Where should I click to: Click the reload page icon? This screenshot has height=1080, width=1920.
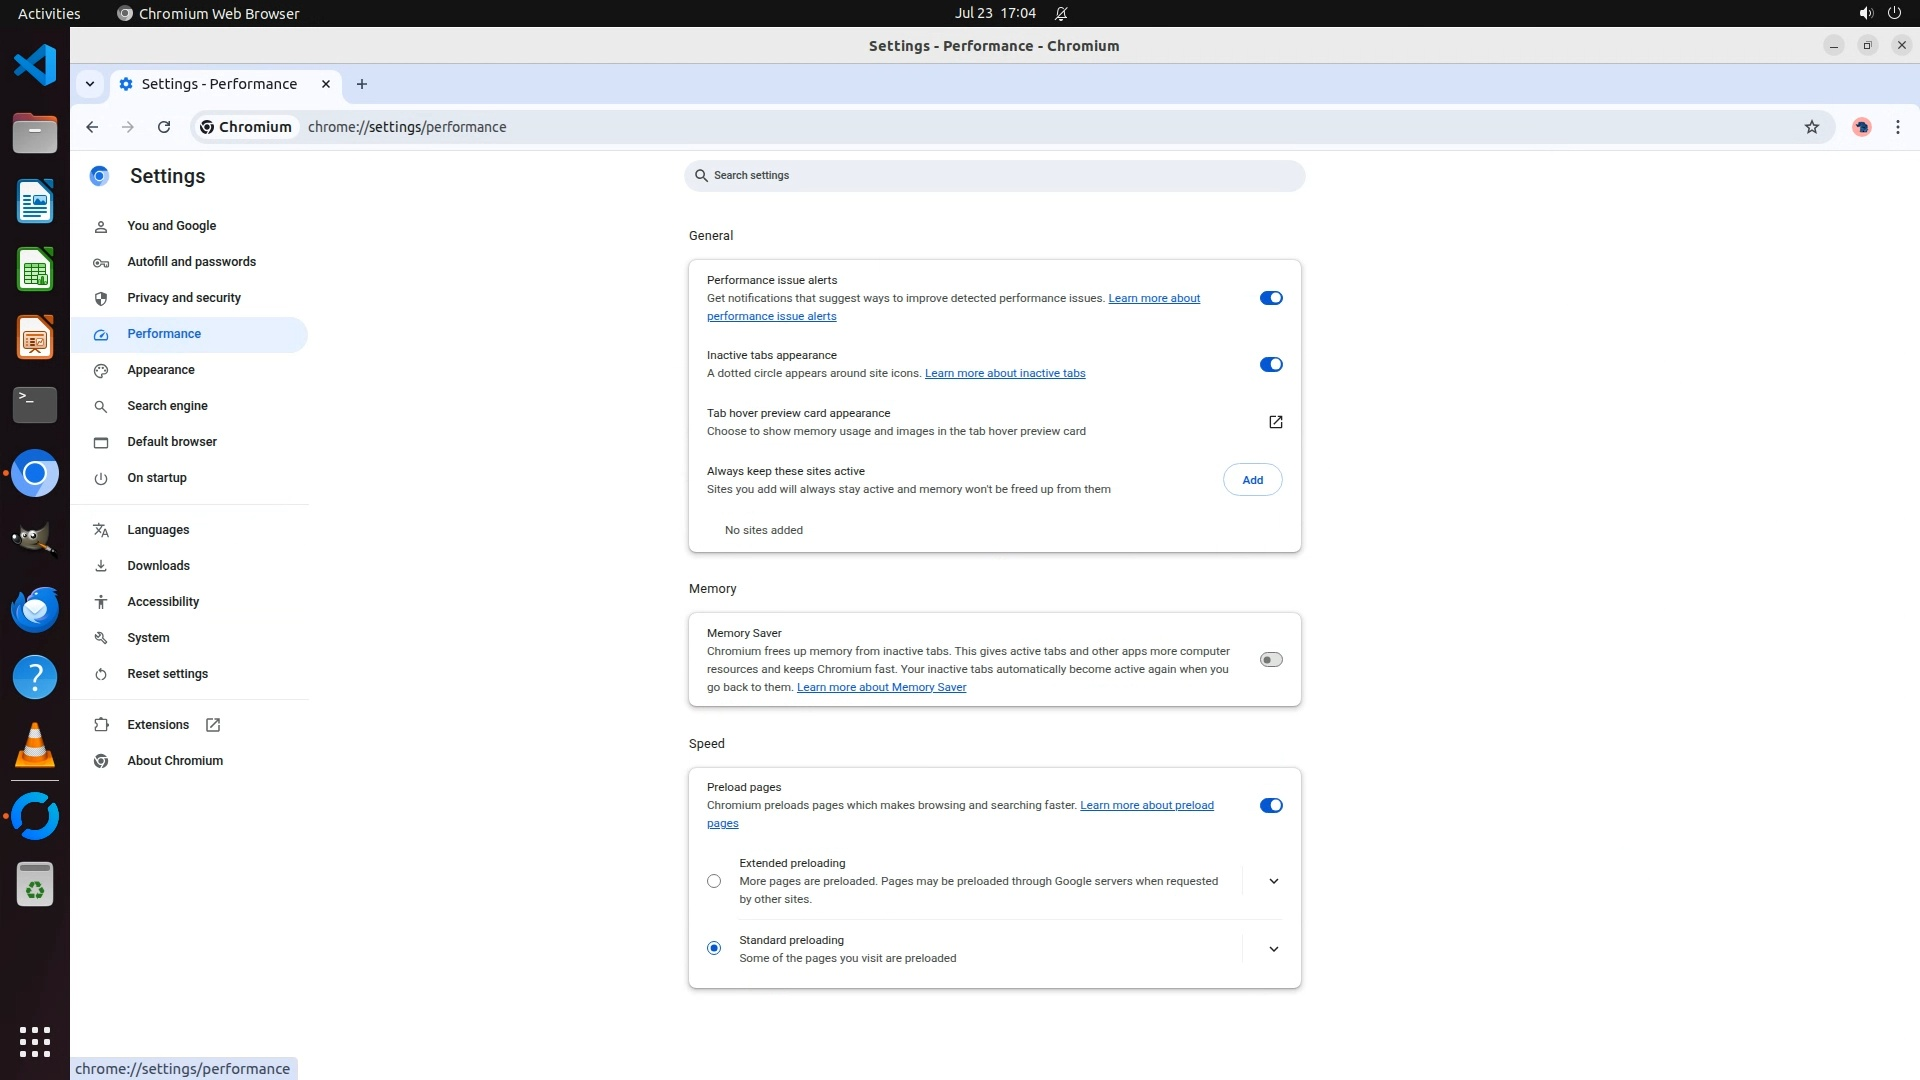click(x=164, y=127)
